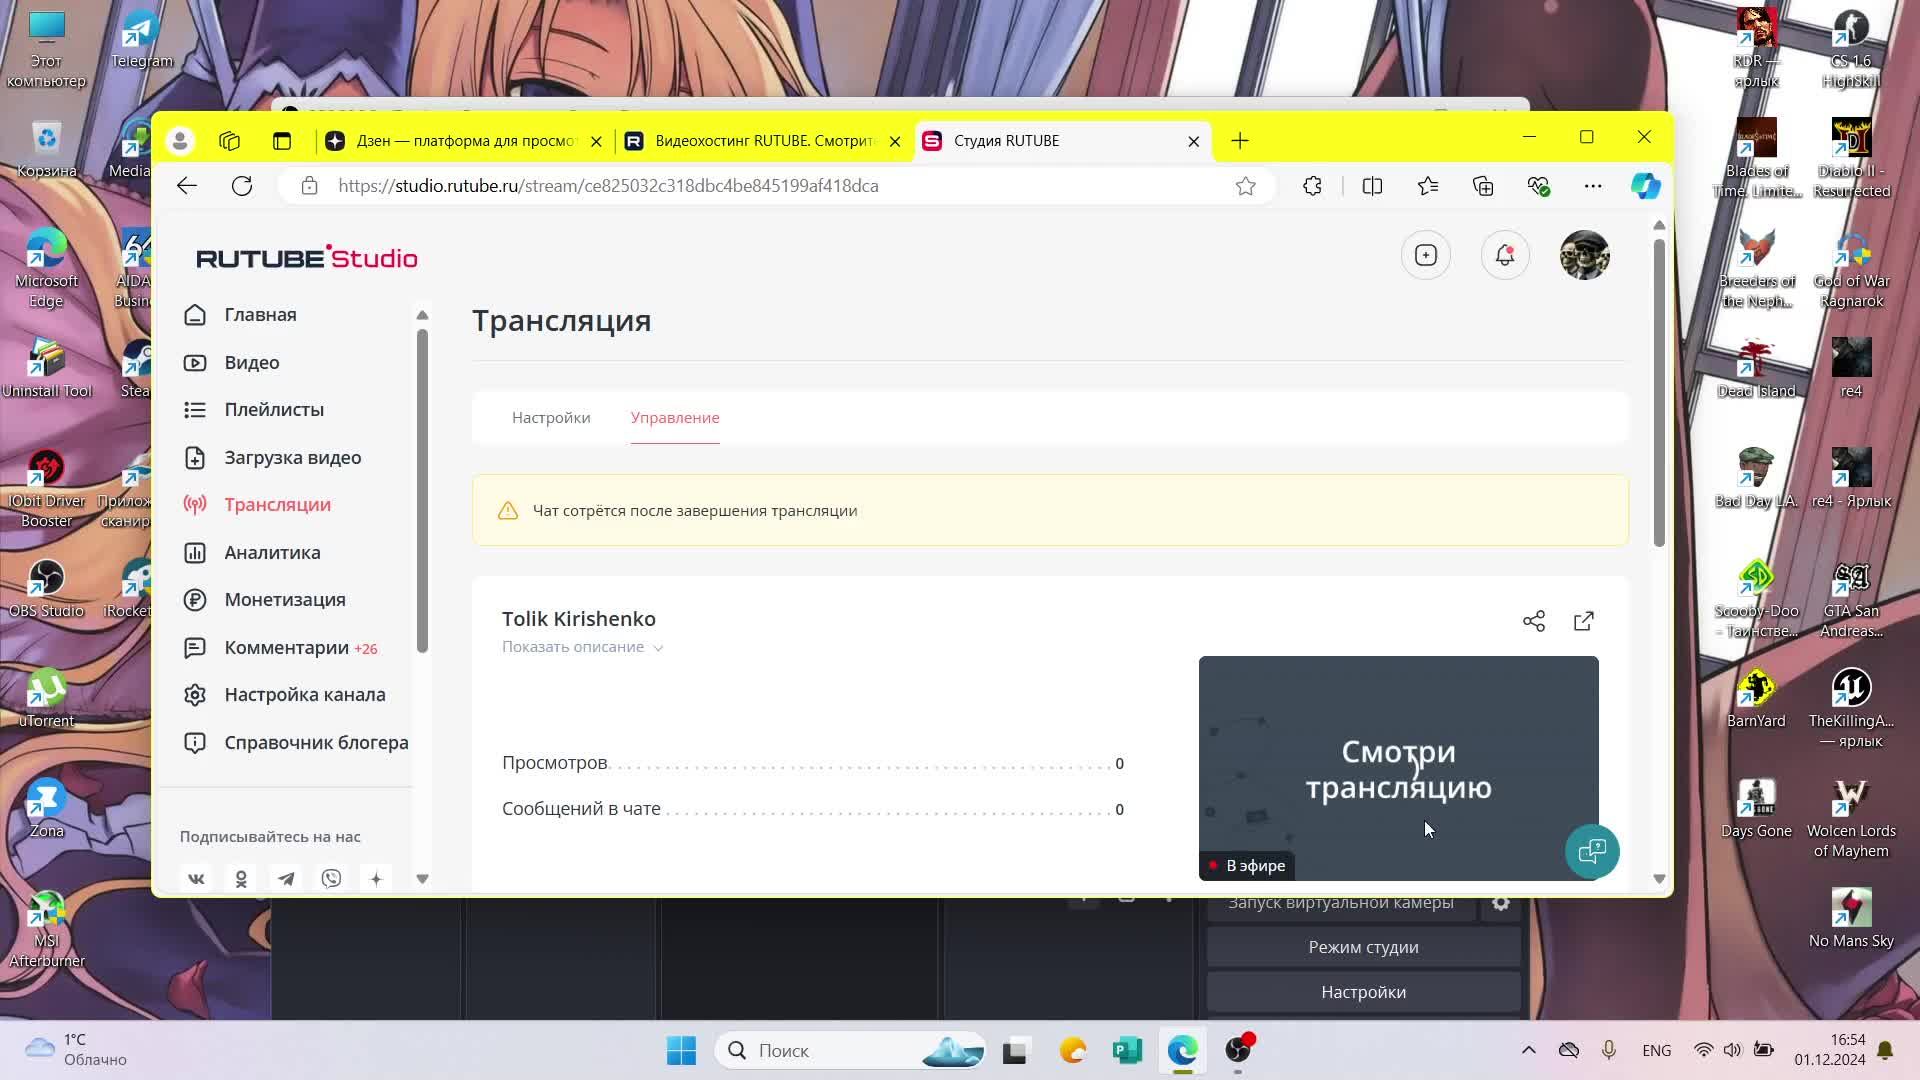Click the page vertical scrollbar
The image size is (1920, 1080).
coord(1659,392)
